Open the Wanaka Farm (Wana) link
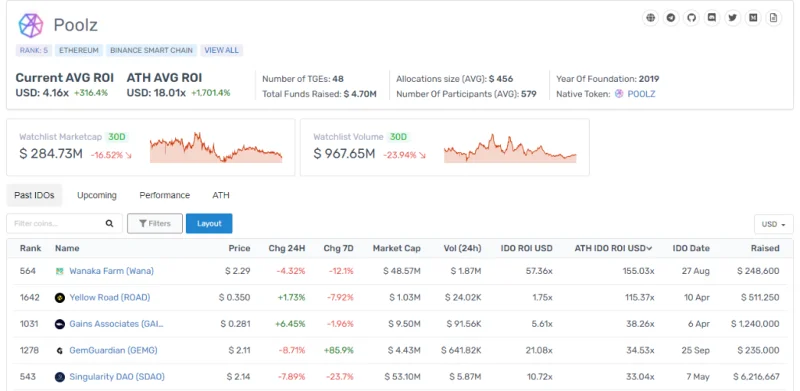Screen dimensions: 800x391 (111, 271)
